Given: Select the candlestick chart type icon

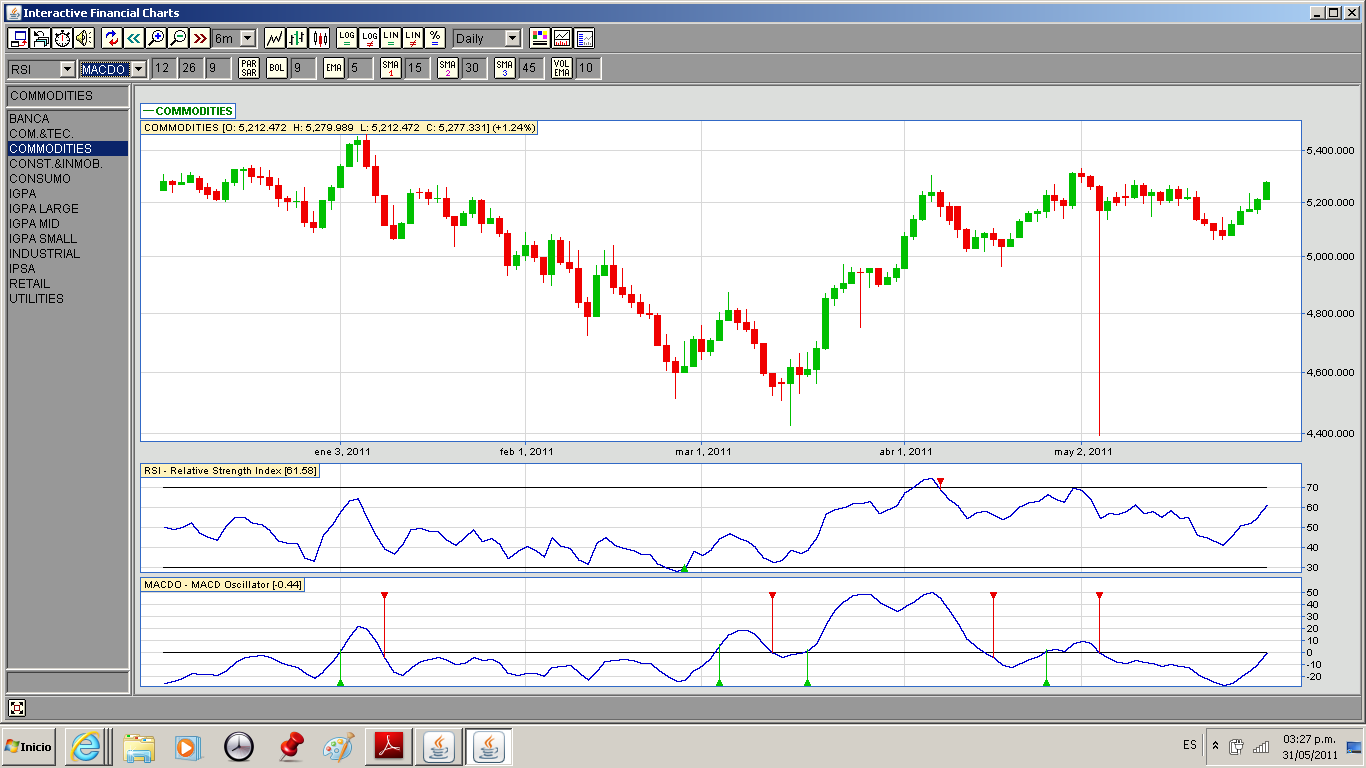Looking at the screenshot, I should [320, 38].
